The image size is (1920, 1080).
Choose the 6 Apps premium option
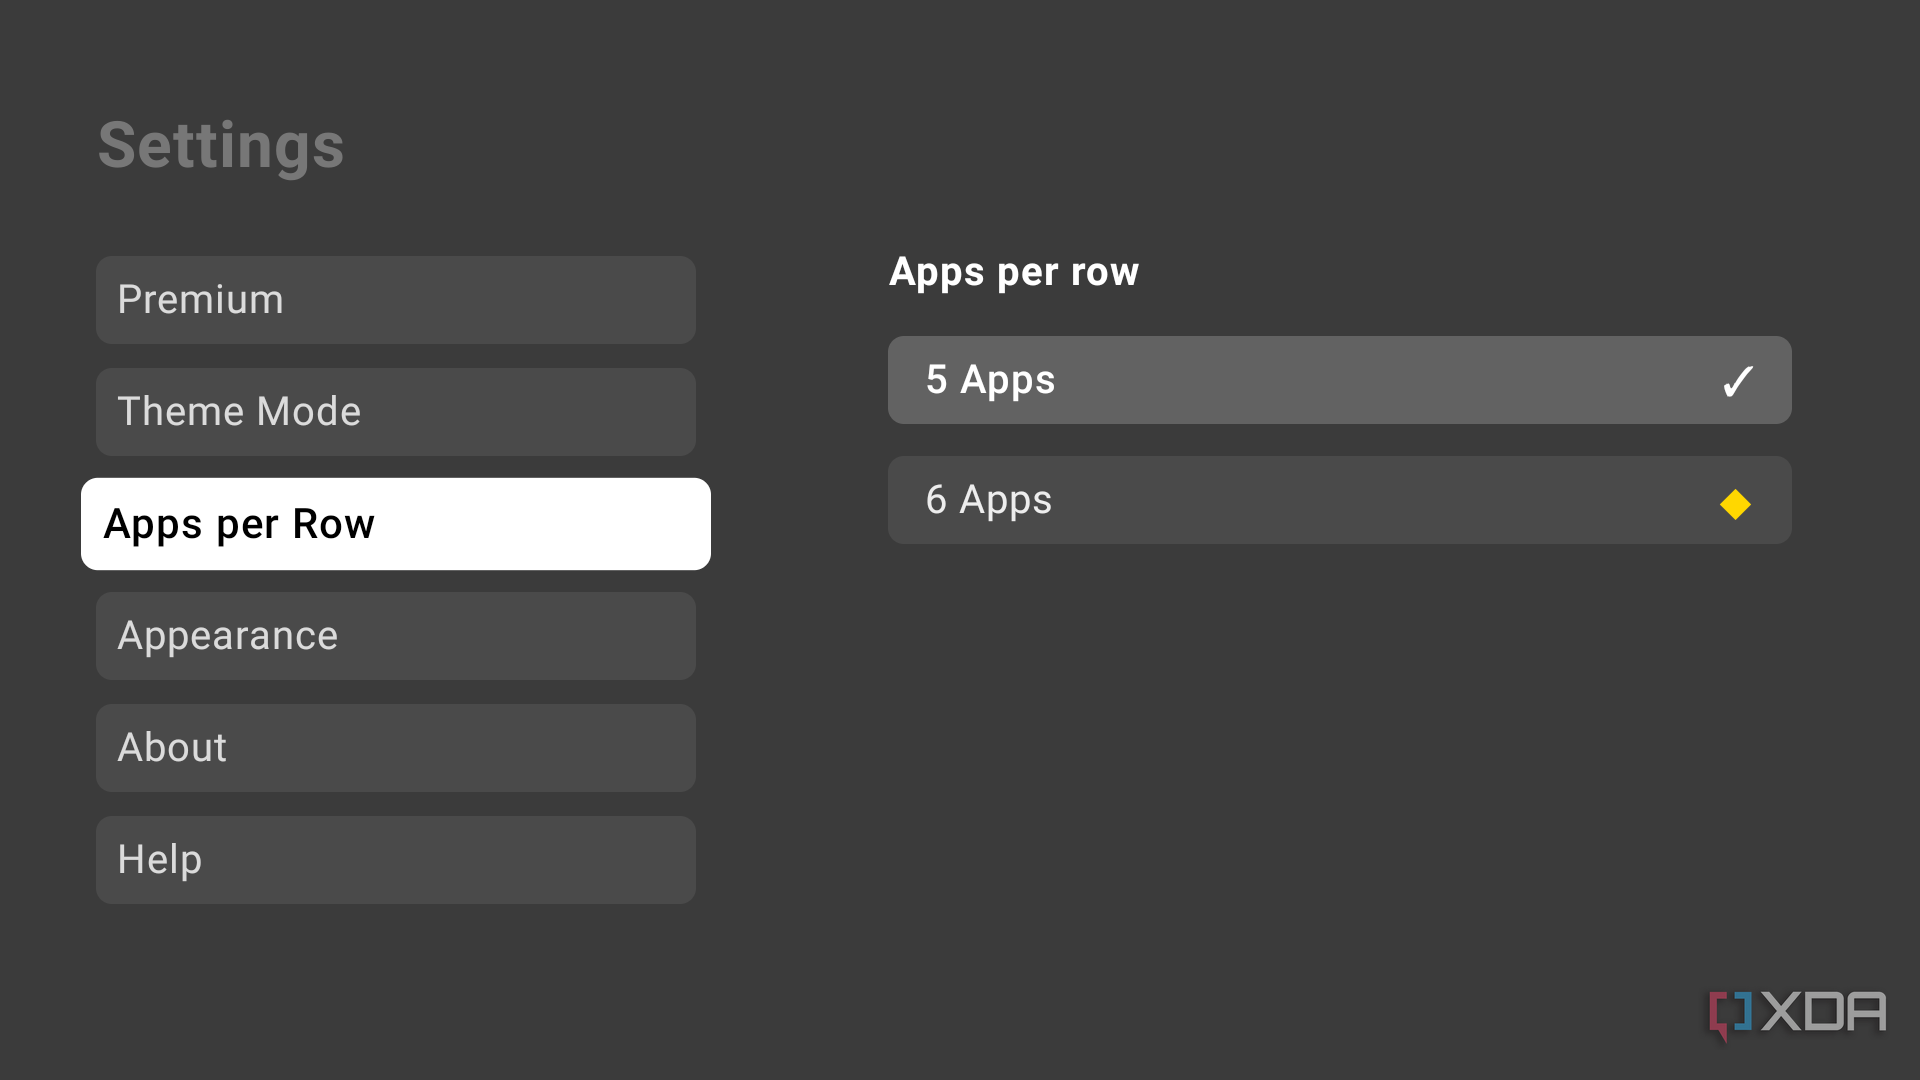coord(1340,500)
